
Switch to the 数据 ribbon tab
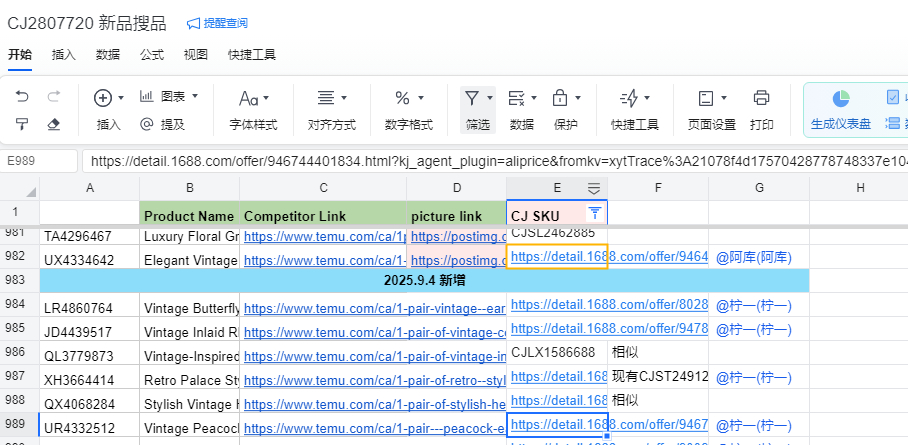[x=108, y=55]
